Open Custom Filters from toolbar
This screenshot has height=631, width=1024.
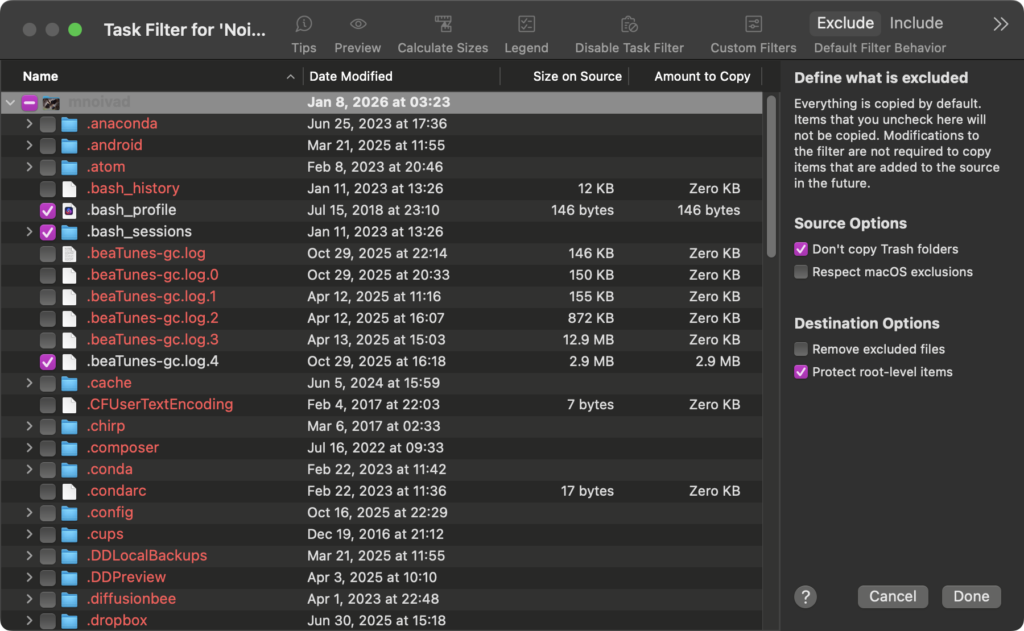pos(753,24)
